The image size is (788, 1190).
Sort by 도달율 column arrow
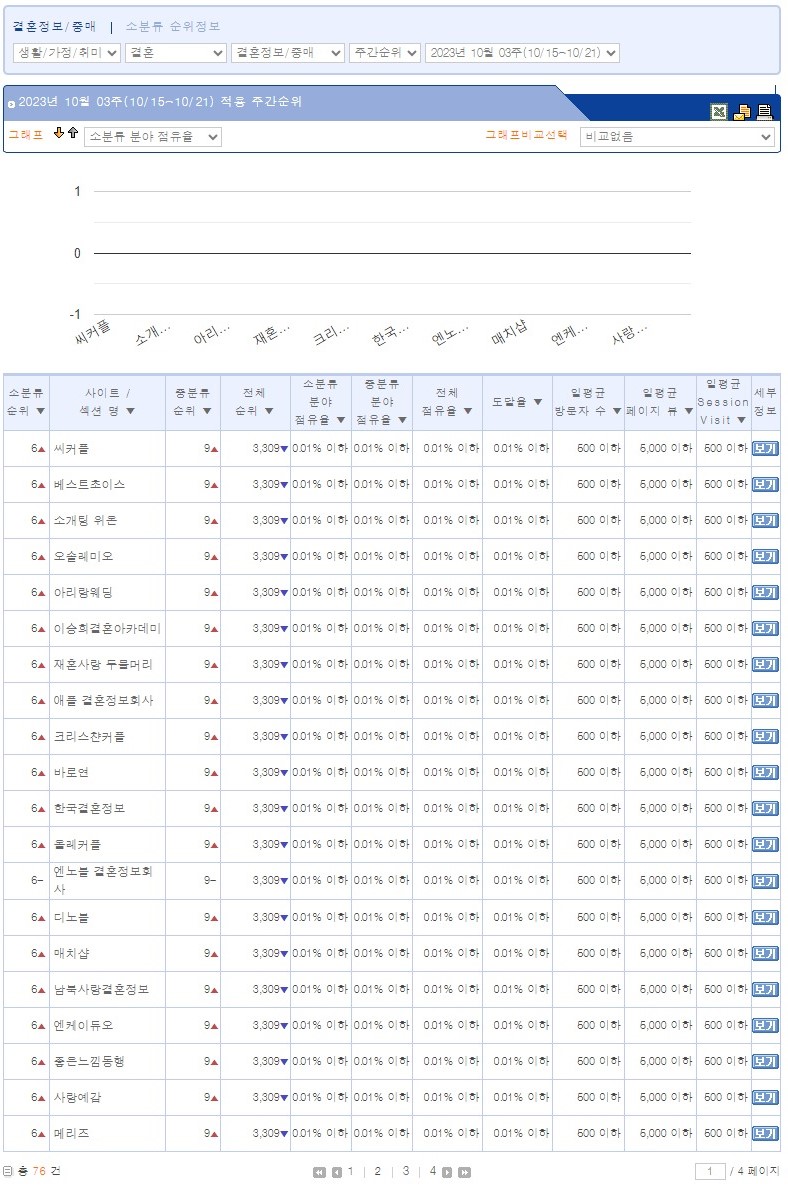(x=537, y=402)
